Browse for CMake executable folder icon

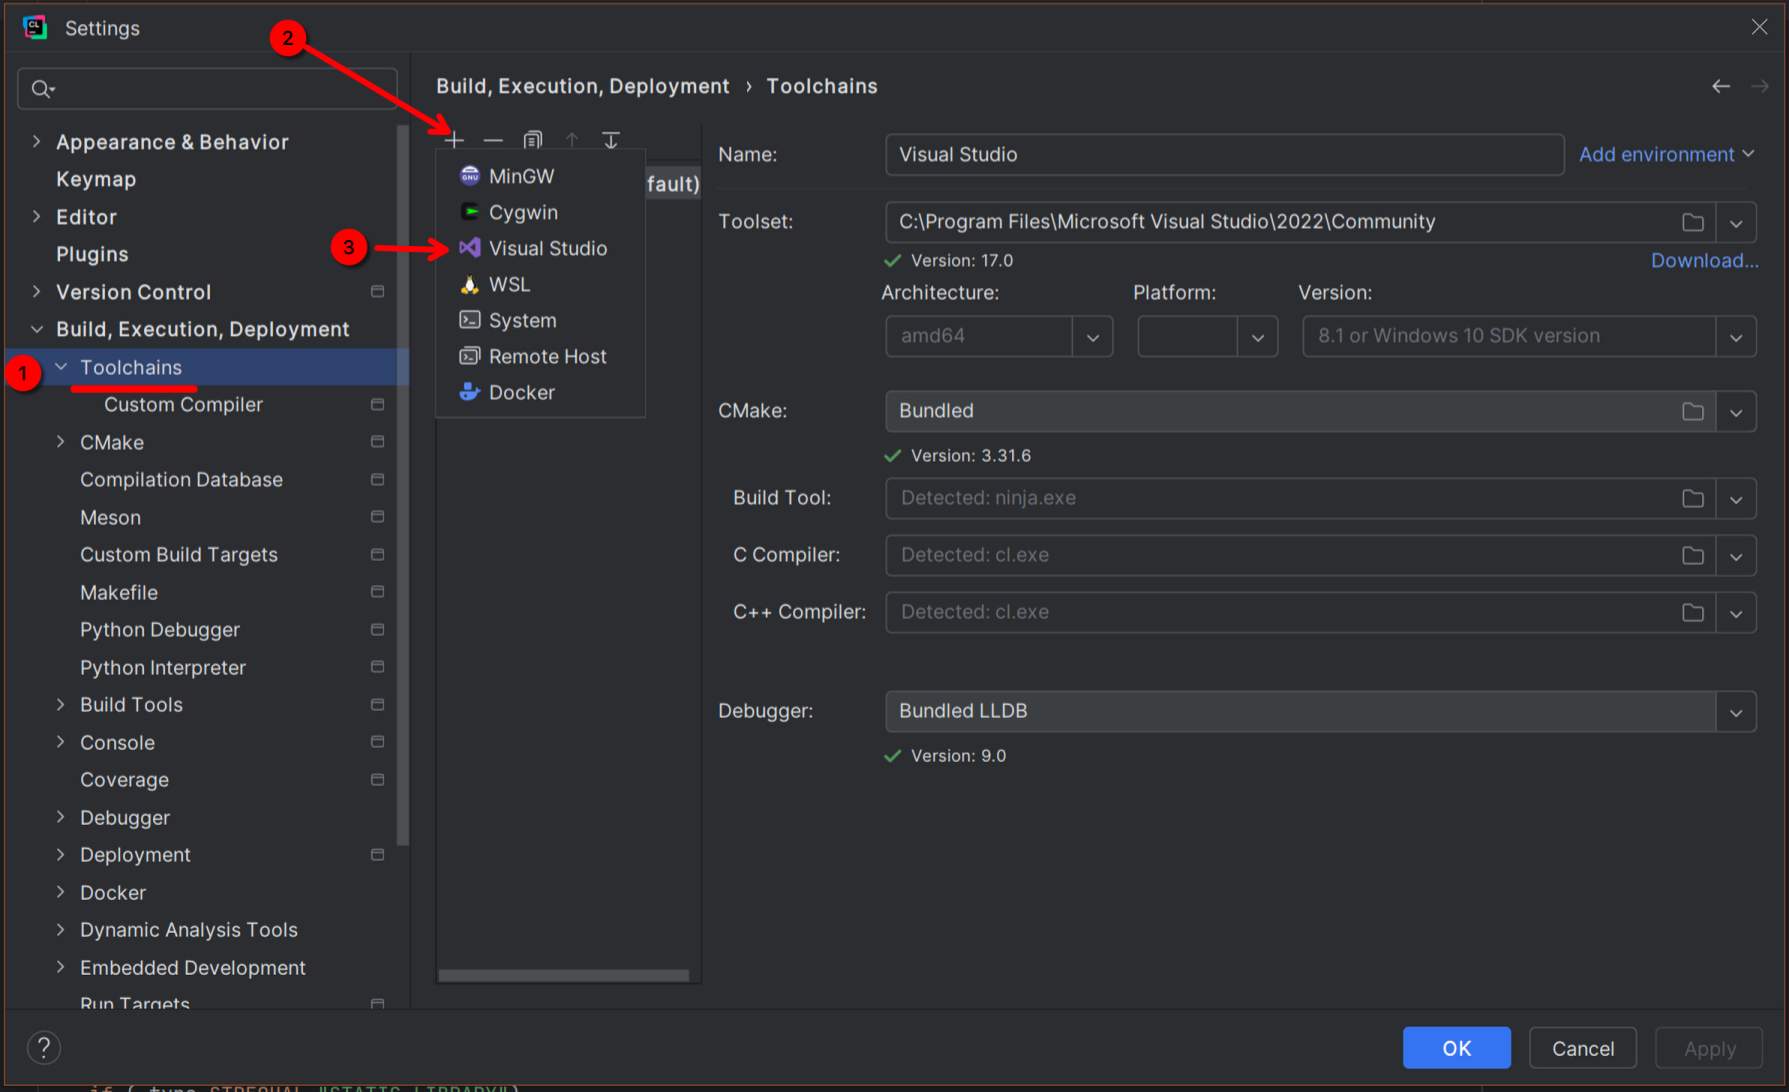[1692, 411]
